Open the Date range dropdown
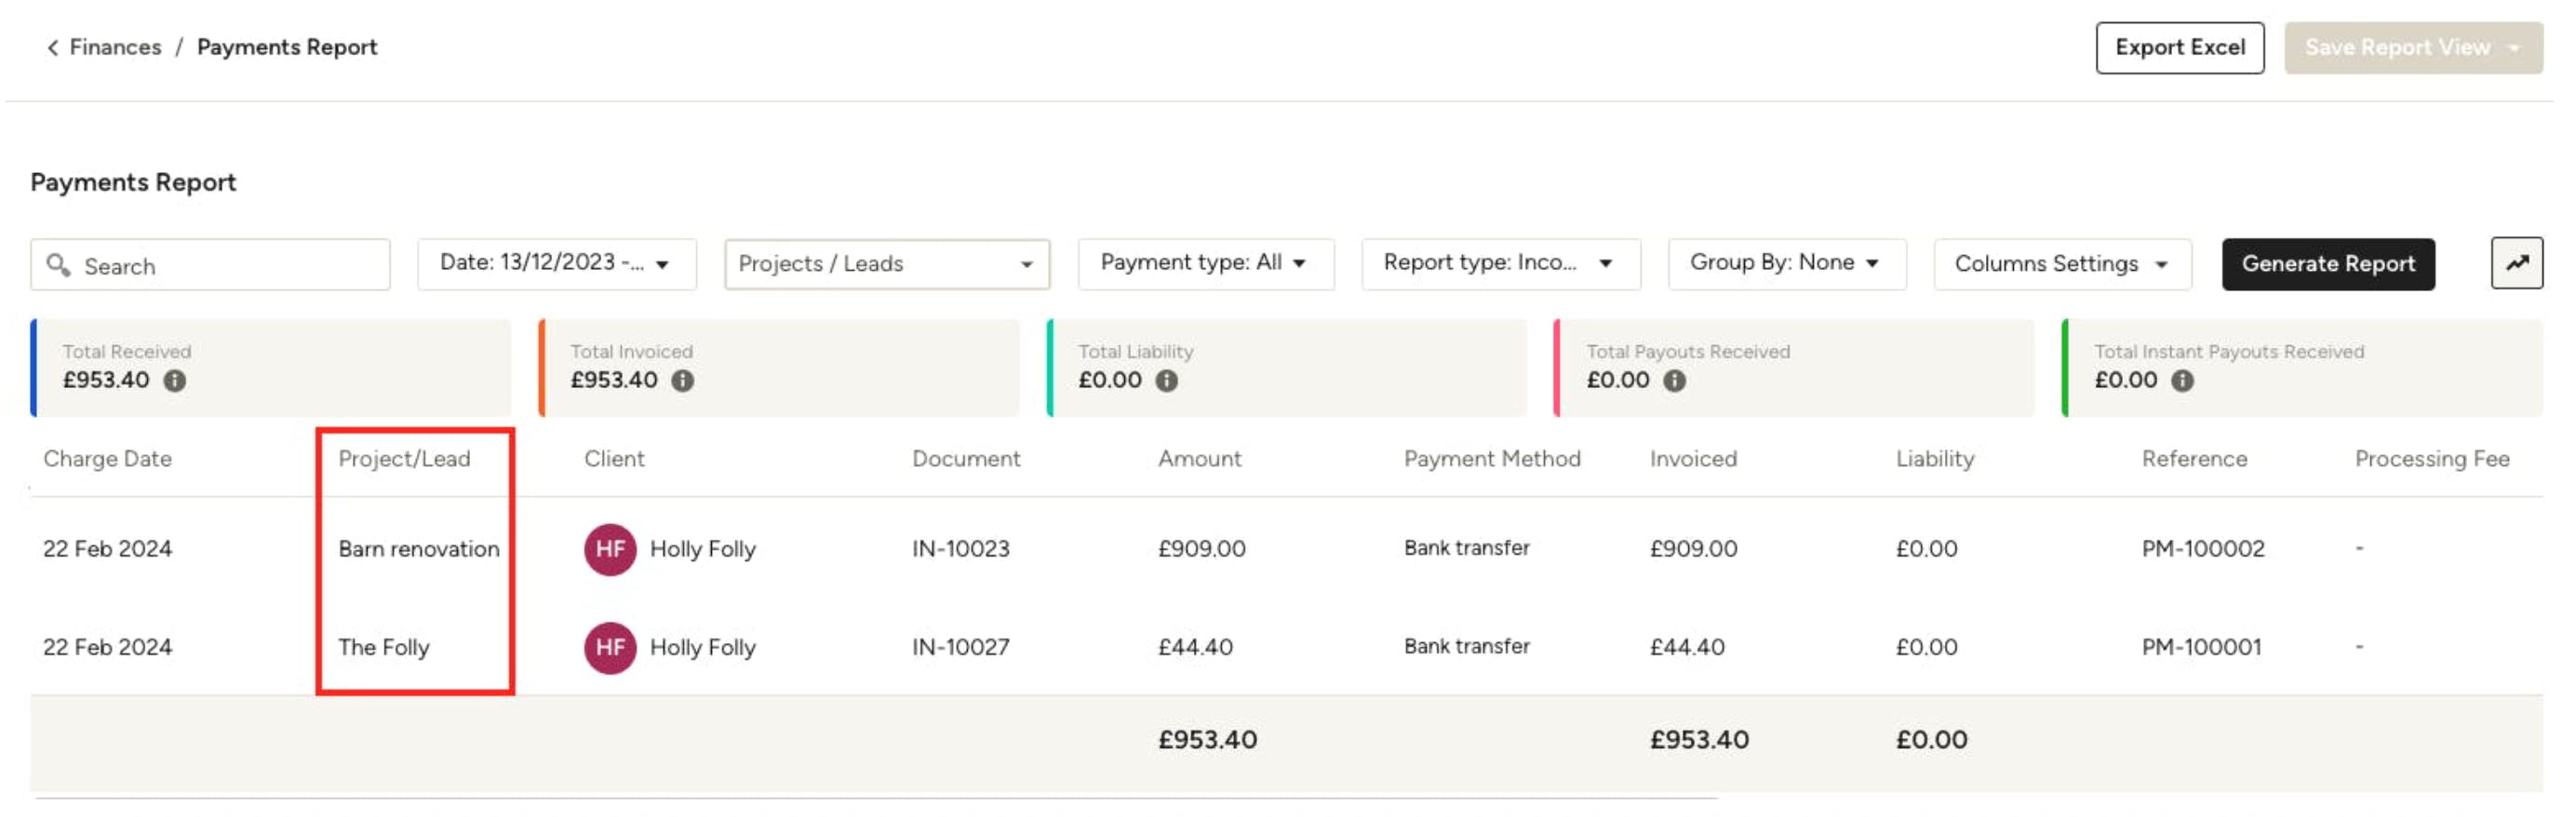 click(x=556, y=264)
